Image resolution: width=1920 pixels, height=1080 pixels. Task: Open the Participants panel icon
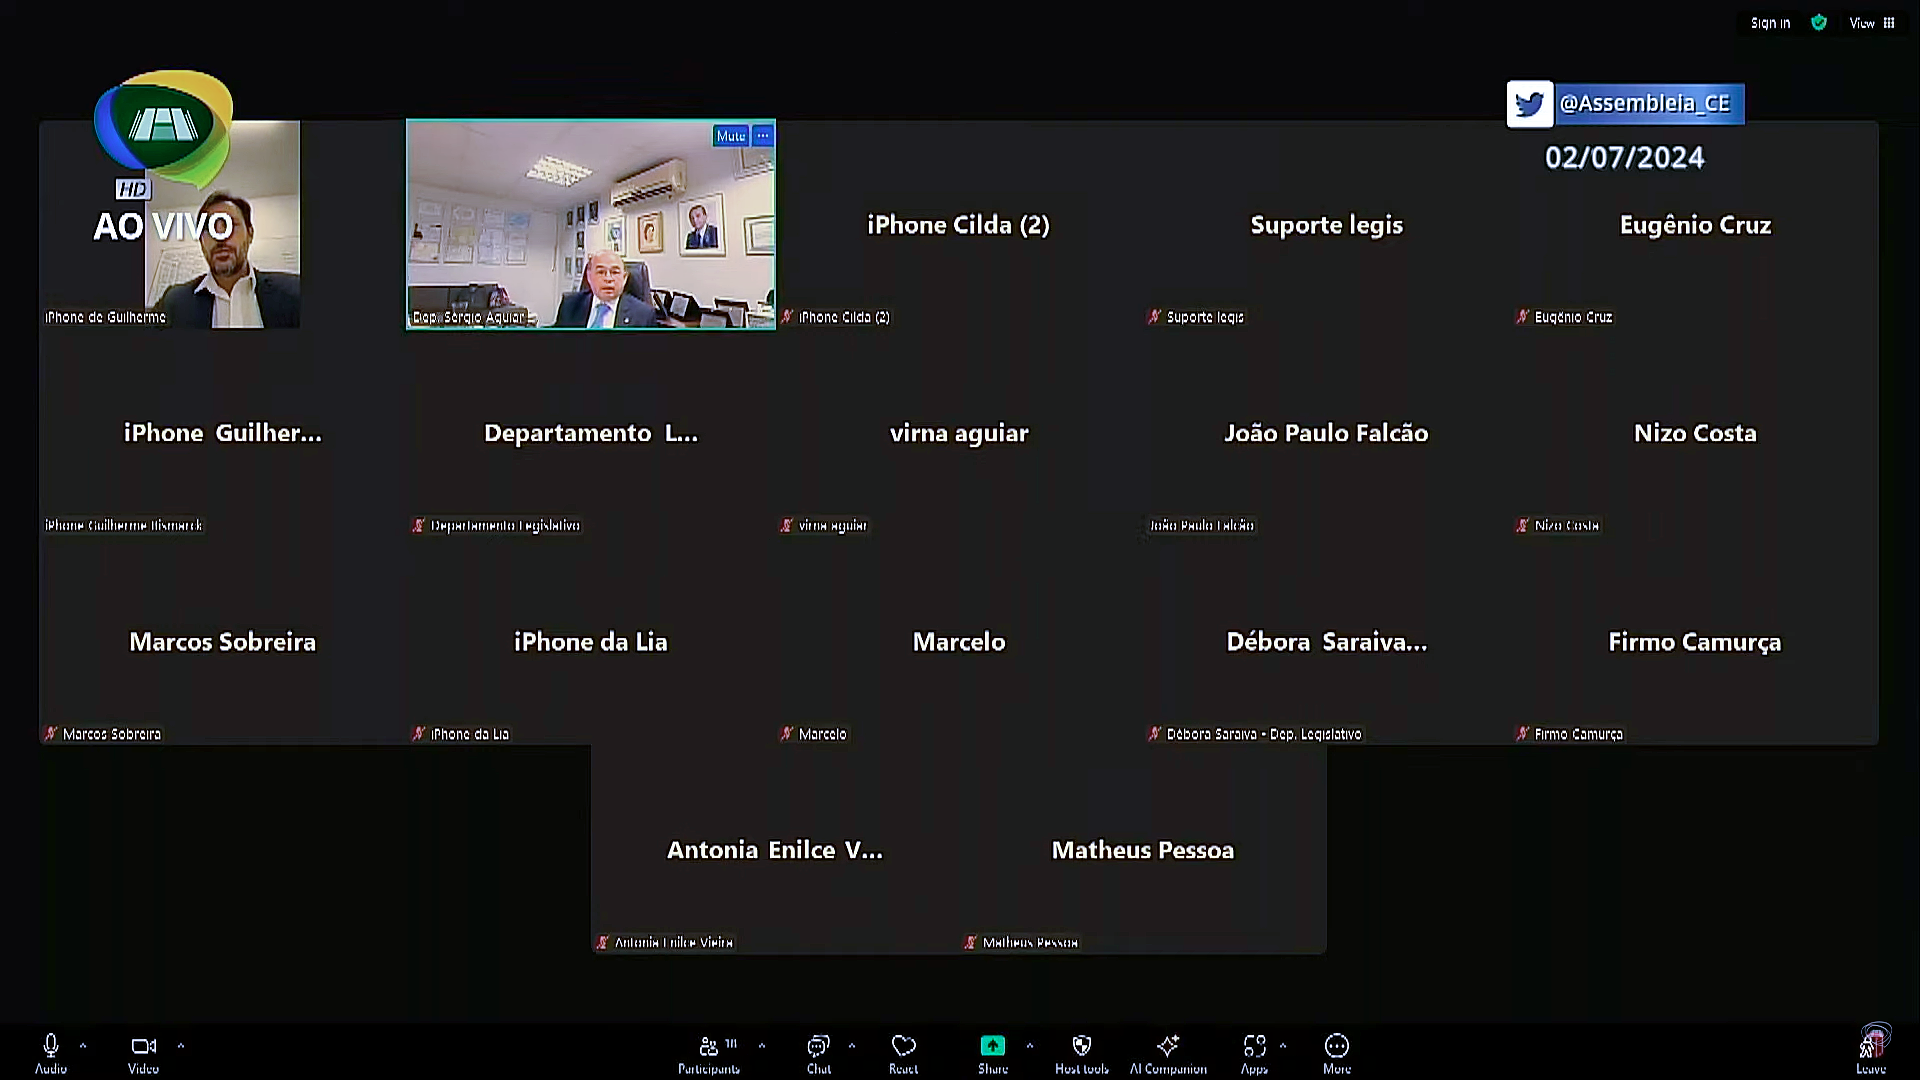tap(709, 1047)
